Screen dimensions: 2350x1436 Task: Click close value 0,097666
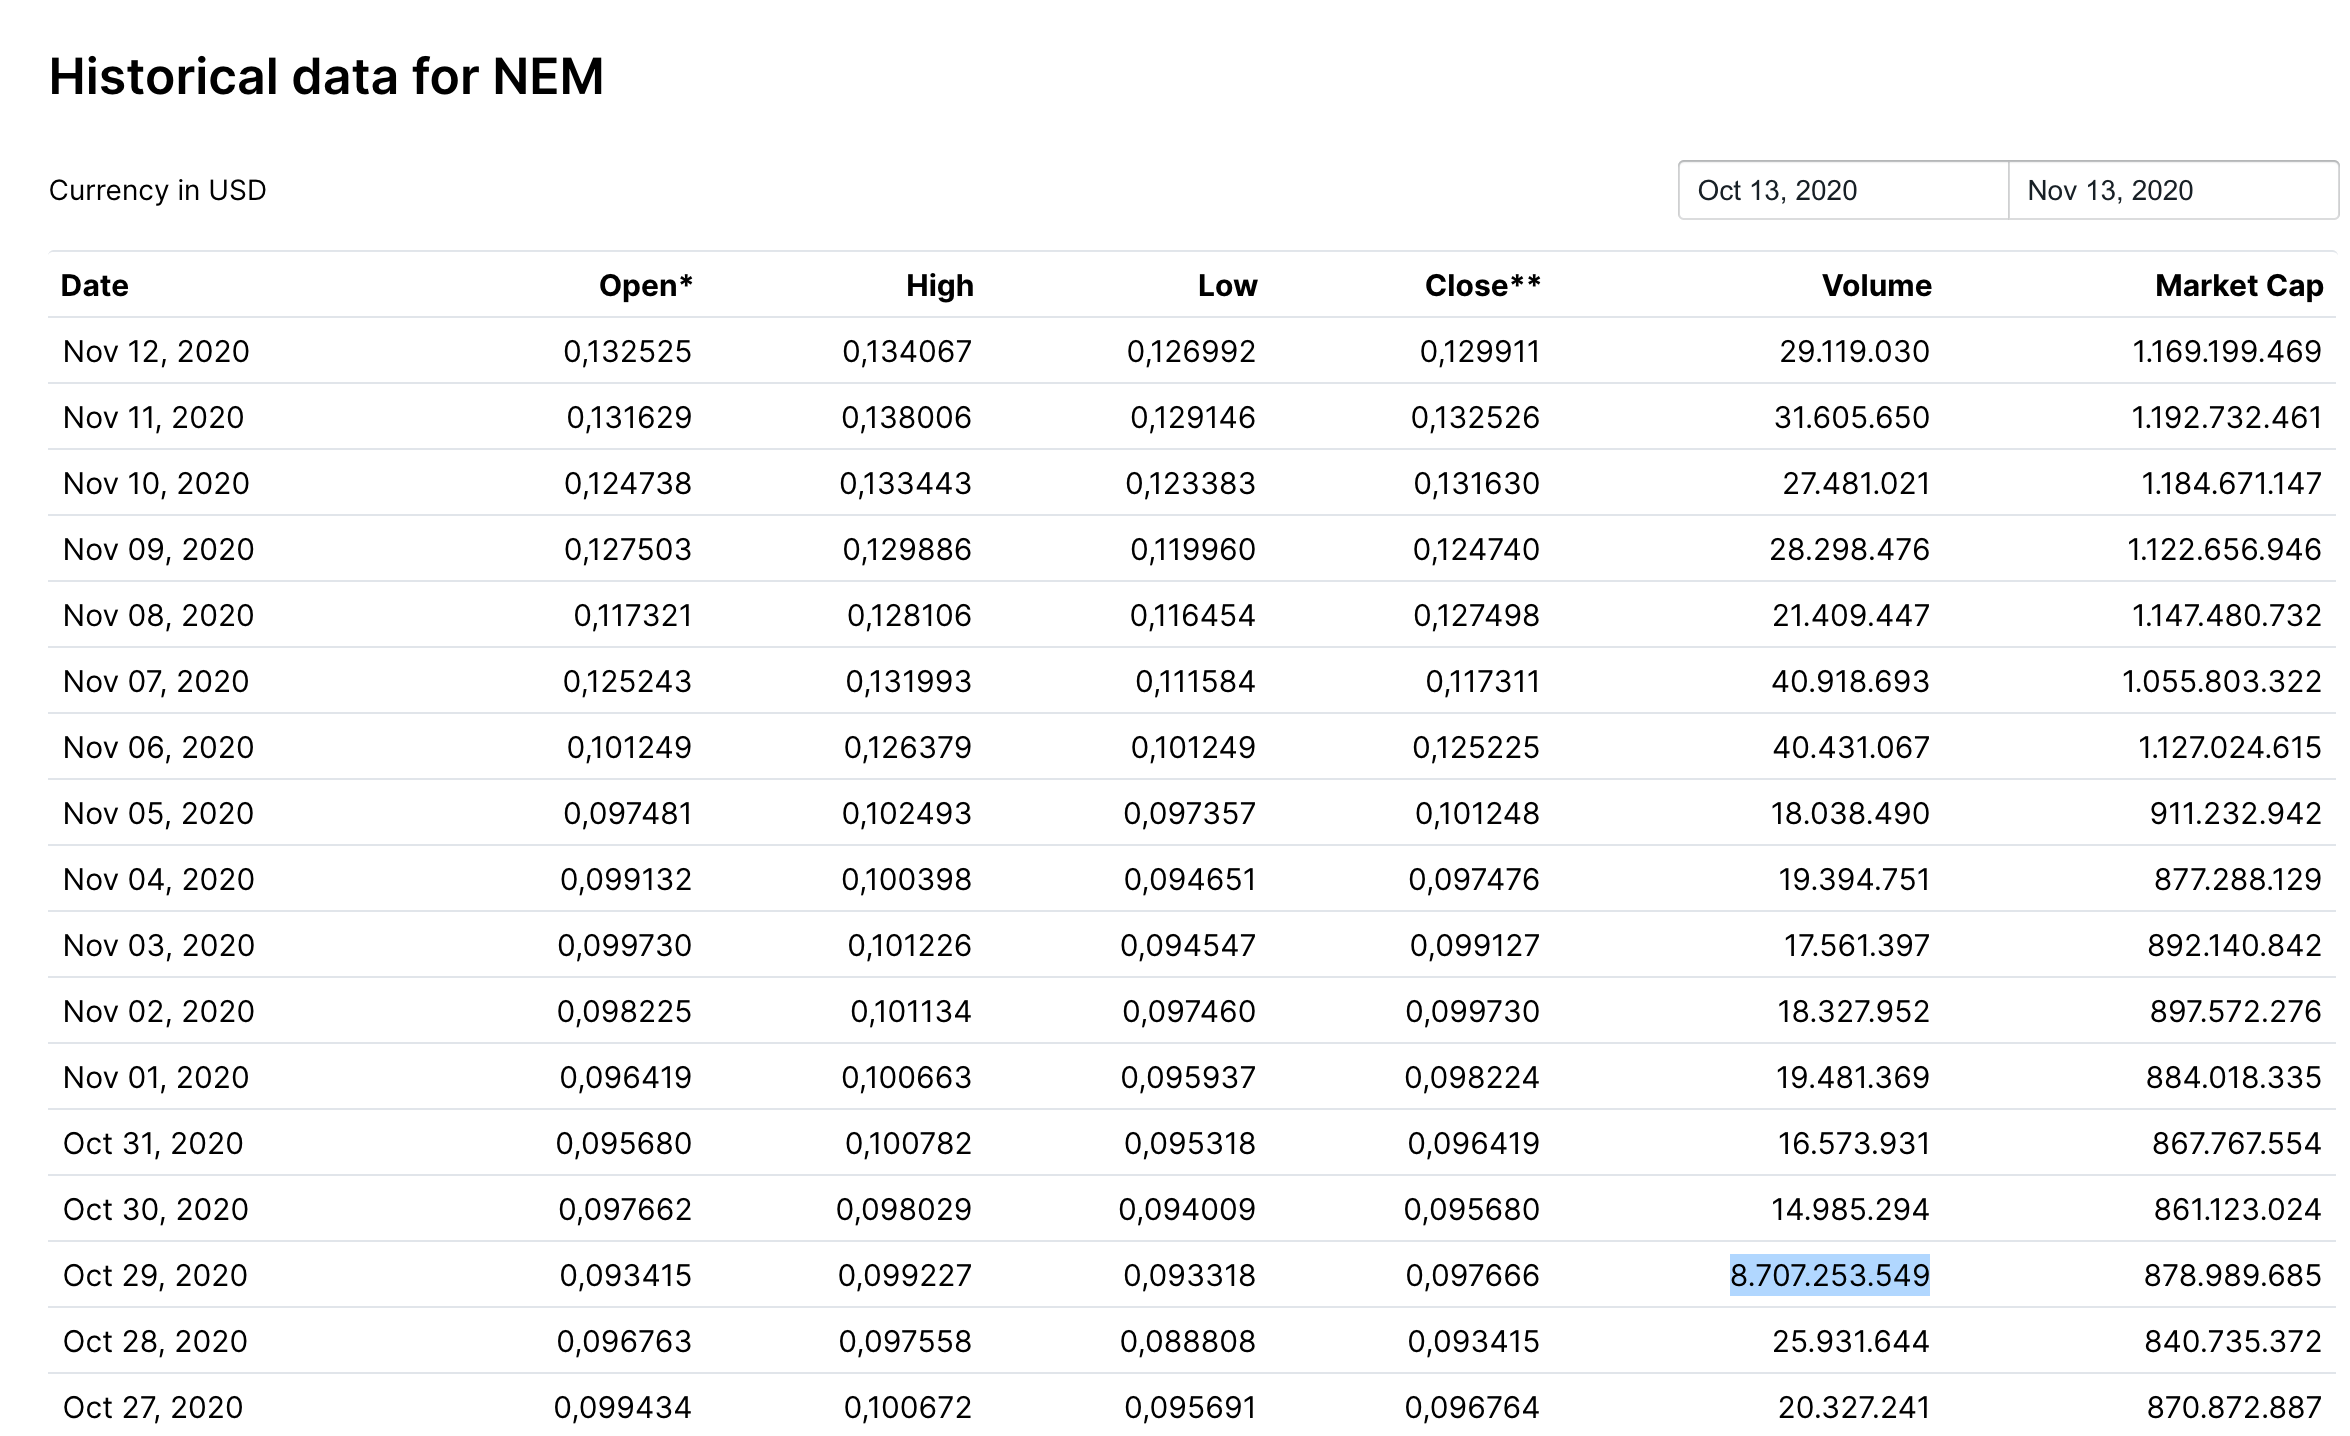[x=1472, y=1276]
